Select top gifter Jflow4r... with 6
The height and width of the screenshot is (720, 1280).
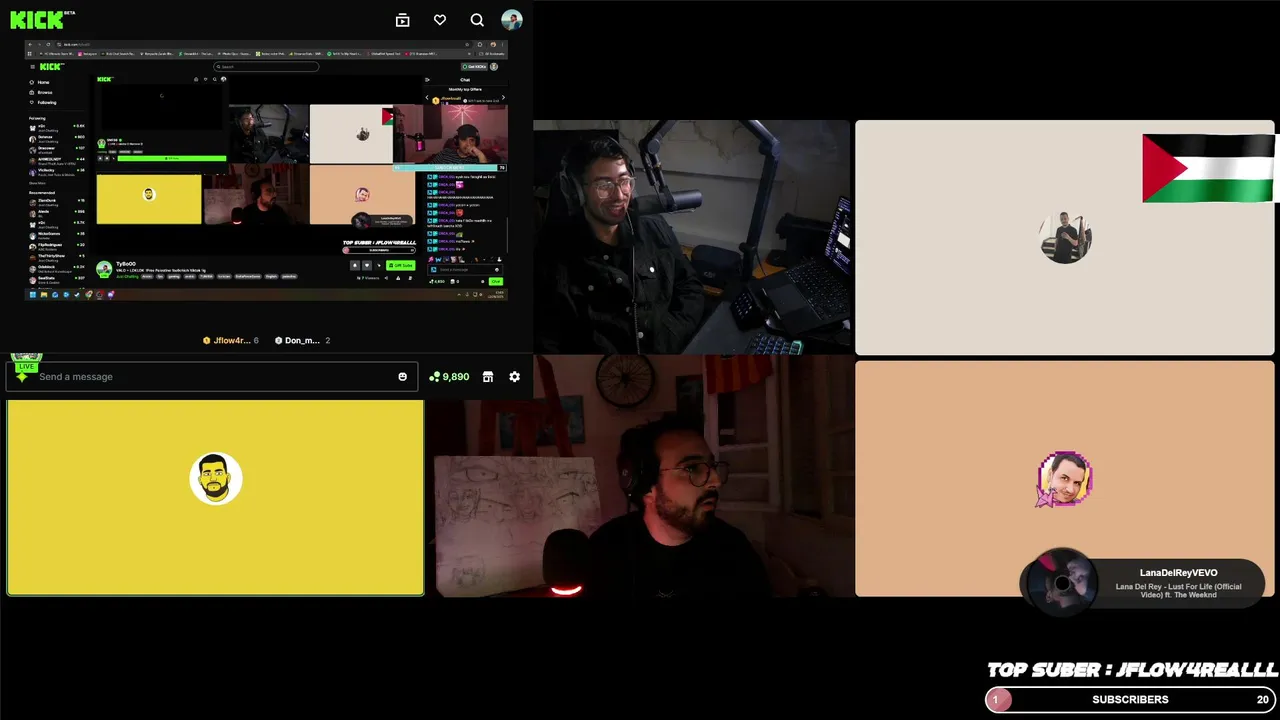click(x=231, y=340)
